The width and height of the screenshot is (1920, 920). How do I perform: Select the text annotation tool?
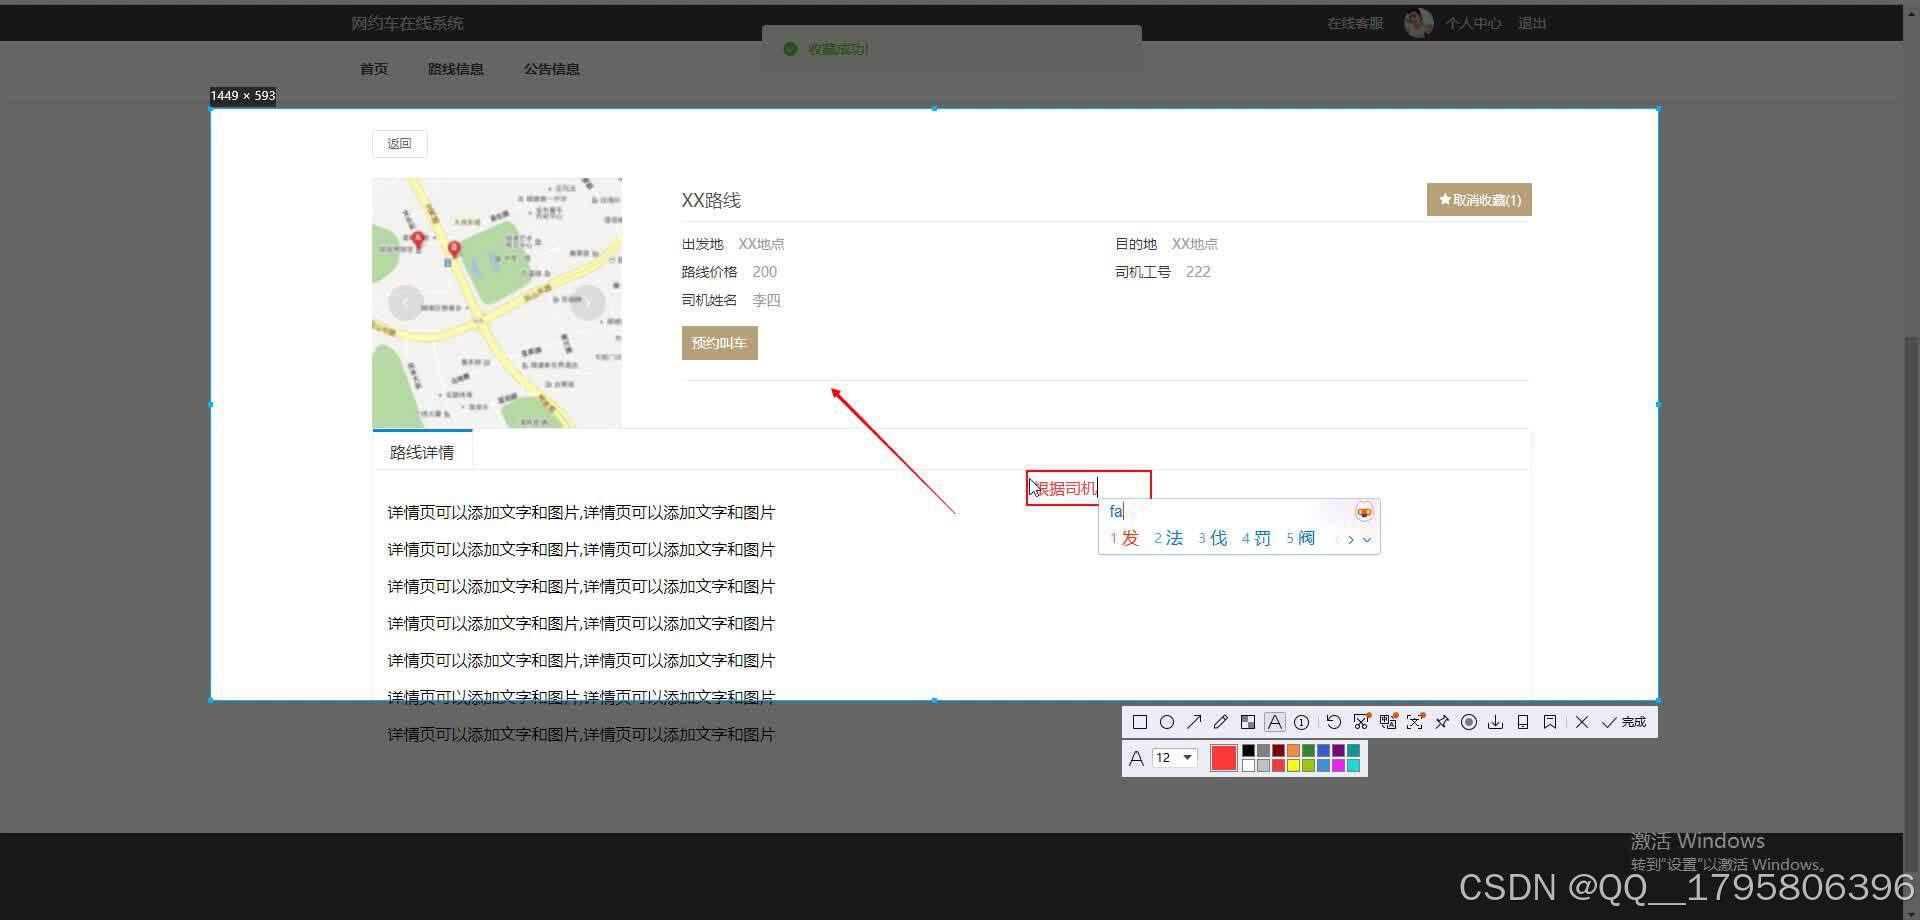click(x=1275, y=722)
